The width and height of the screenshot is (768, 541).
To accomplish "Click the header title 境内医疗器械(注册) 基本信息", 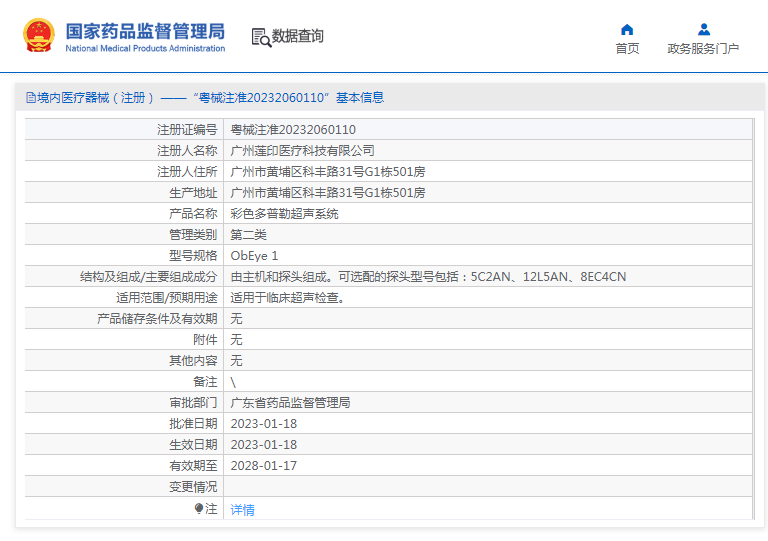I will [211, 98].
